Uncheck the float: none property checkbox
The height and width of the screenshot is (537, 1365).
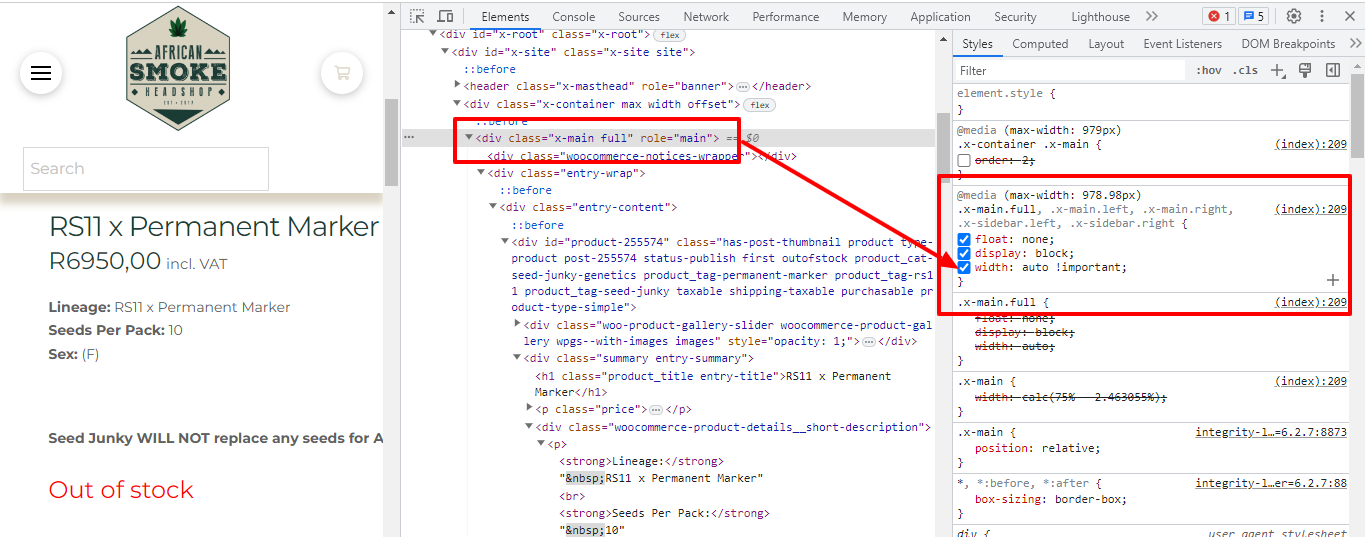[964, 240]
